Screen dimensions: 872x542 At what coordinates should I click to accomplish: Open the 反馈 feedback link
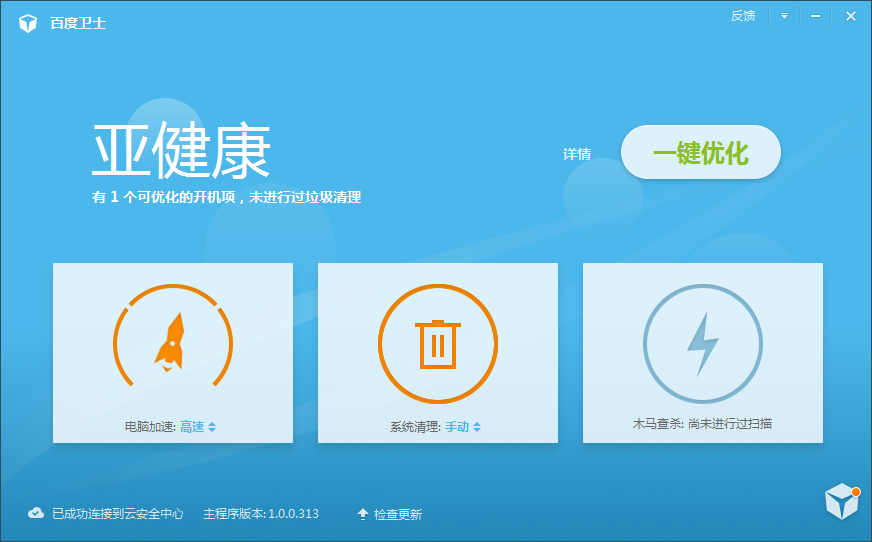click(742, 16)
